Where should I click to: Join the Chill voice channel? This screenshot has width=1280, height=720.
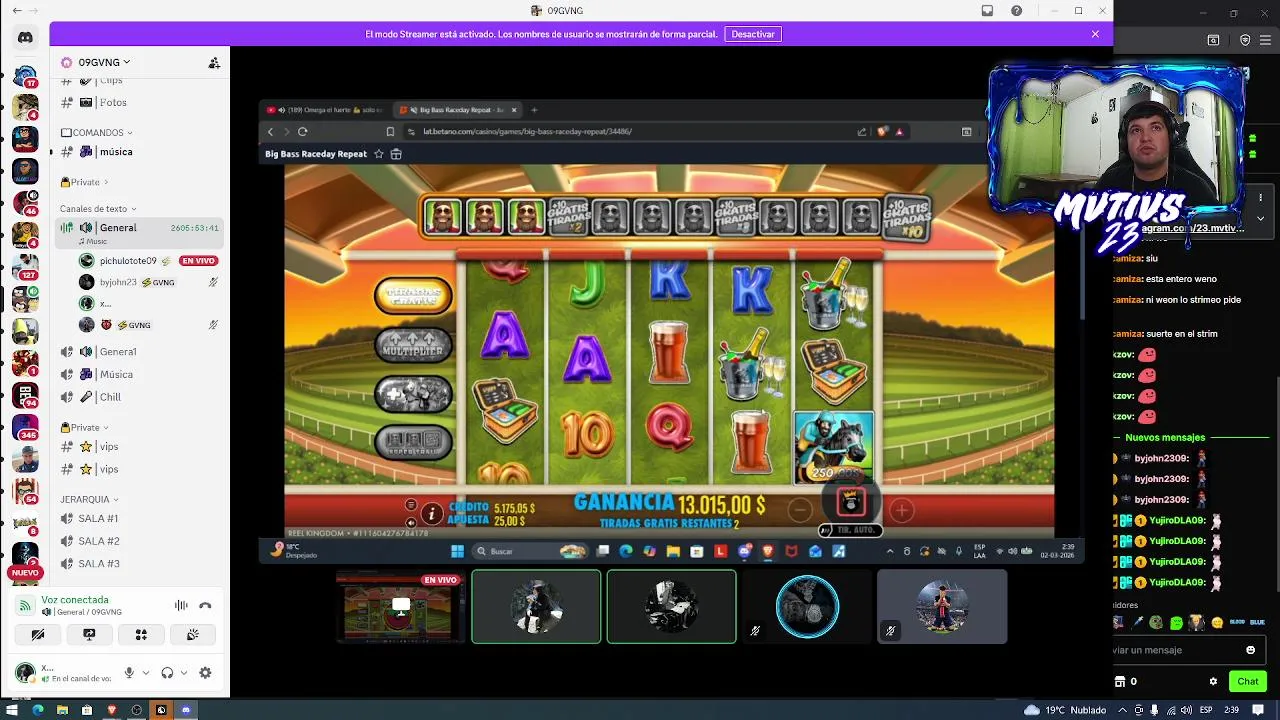(x=138, y=397)
